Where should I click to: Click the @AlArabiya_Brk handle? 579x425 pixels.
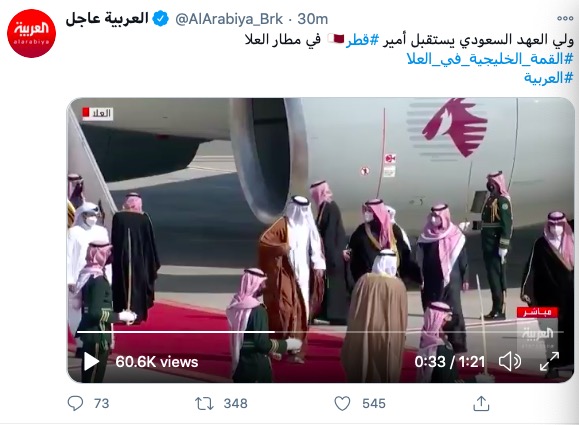click(229, 19)
